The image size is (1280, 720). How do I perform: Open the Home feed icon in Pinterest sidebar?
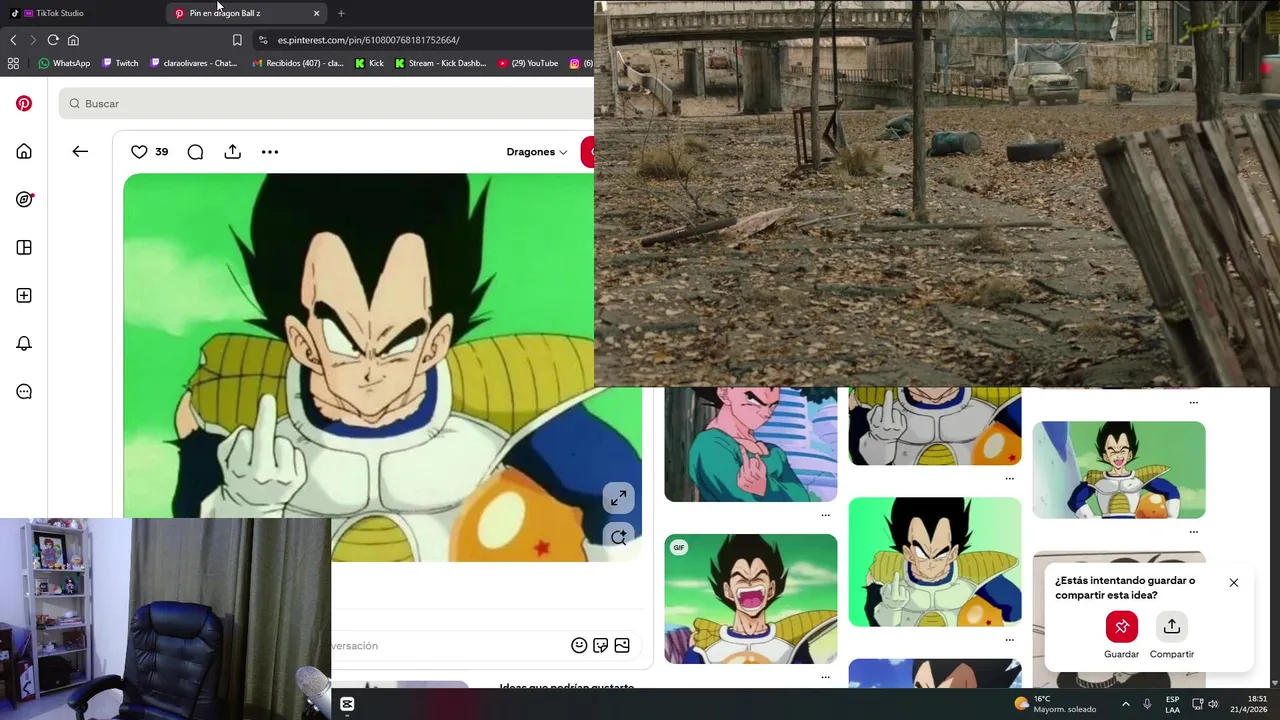(24, 151)
